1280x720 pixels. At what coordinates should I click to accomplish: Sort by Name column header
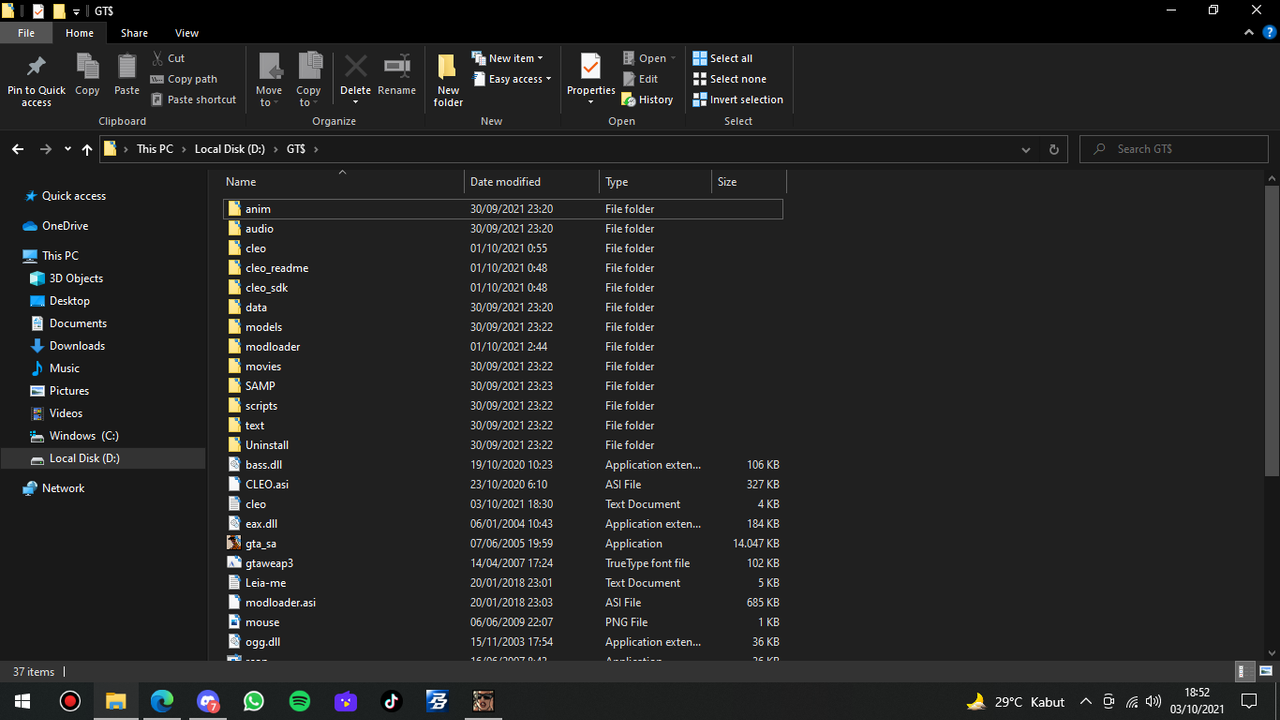coord(342,182)
